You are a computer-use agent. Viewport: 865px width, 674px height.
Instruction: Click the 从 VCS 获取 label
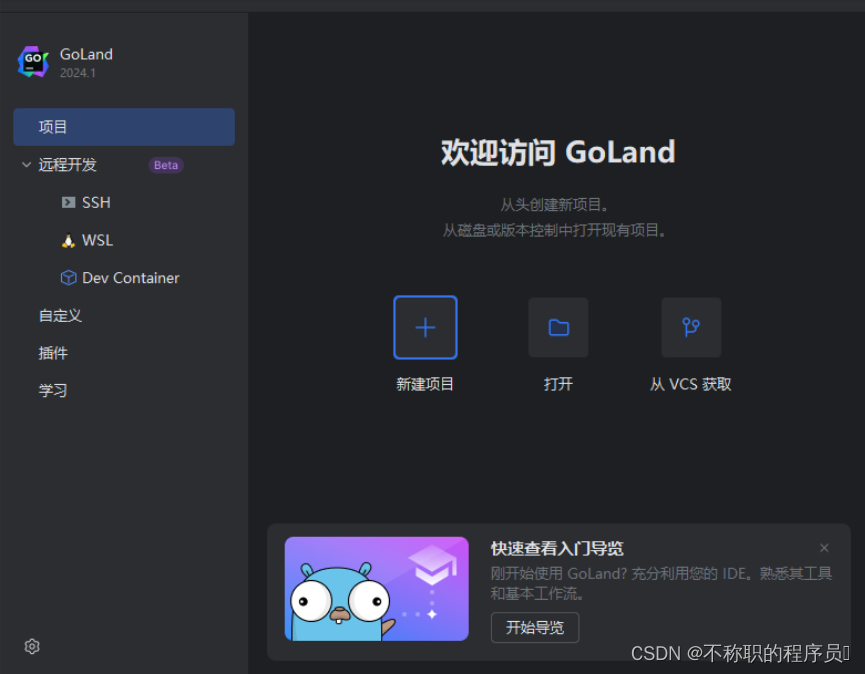691,384
